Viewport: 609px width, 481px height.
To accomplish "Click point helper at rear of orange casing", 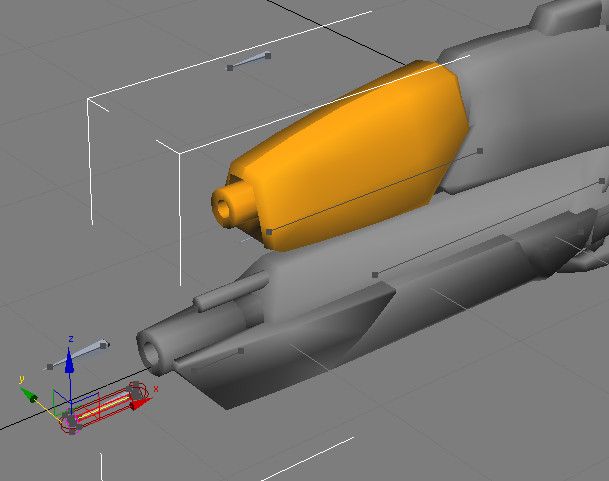I will 480,151.
